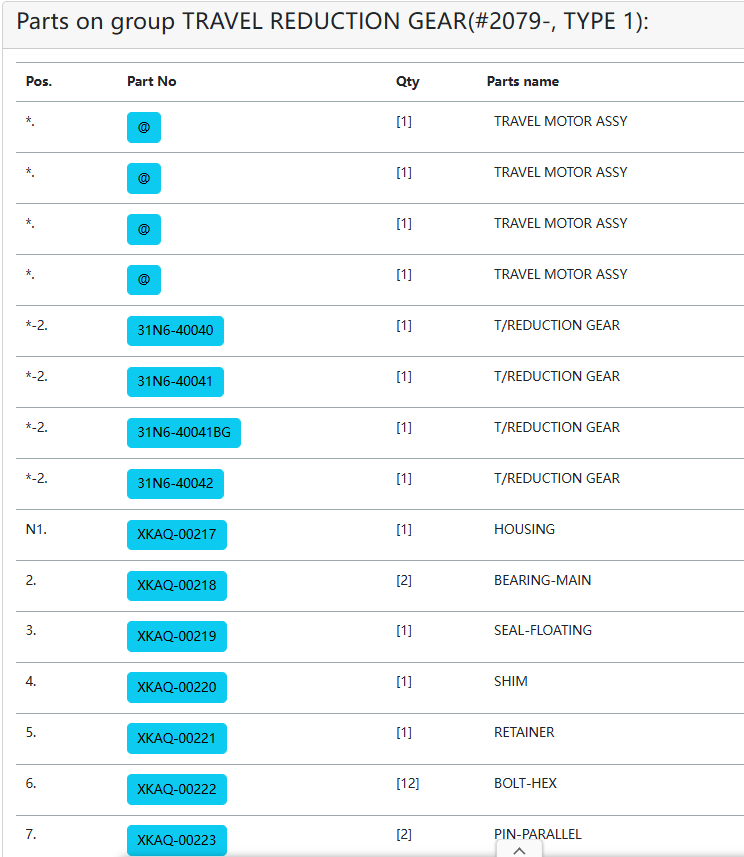Open the XKAQ-00218 bearing-main part
The width and height of the screenshot is (744, 857).
[177, 585]
